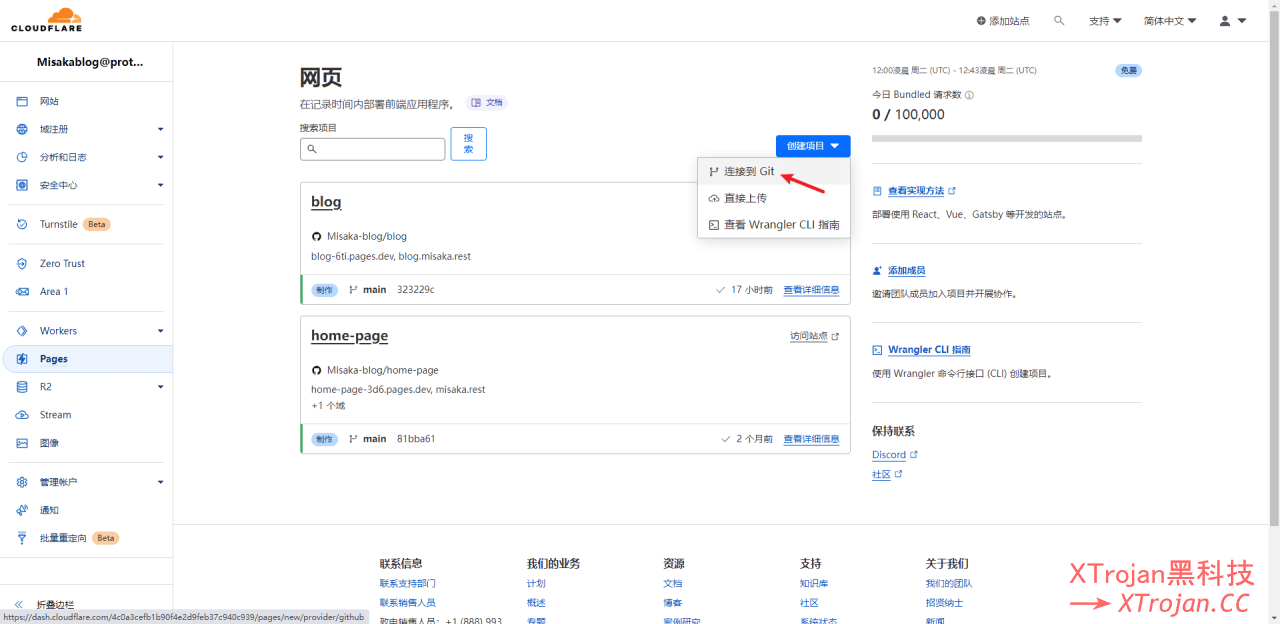Select the R2 storage sidebar icon
This screenshot has width=1280, height=624.
[x=21, y=386]
